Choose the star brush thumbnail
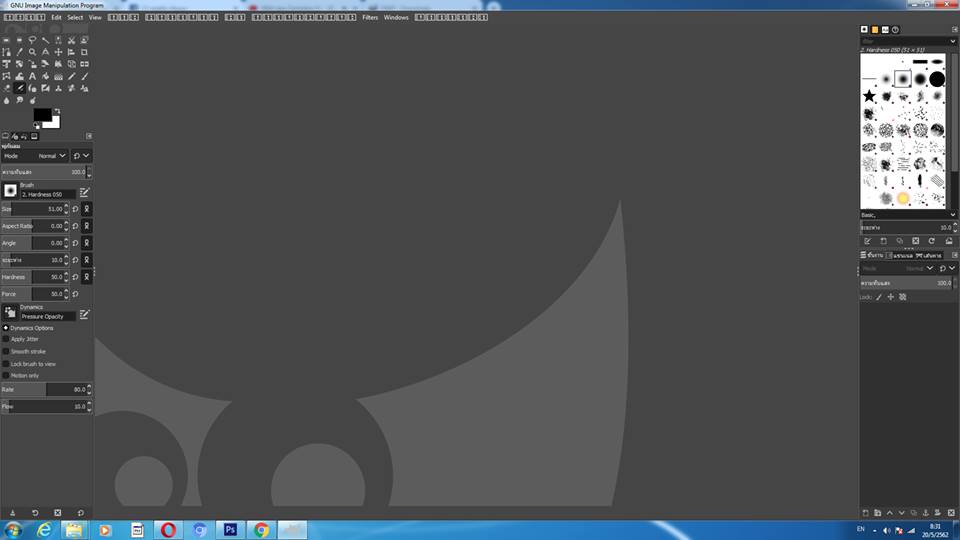The image size is (960, 540). click(x=869, y=96)
